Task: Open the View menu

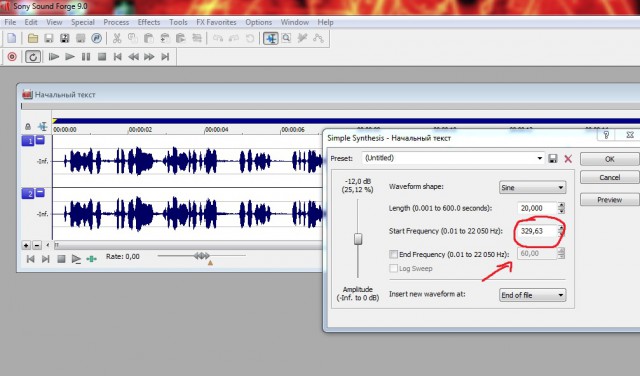Action: tap(54, 22)
